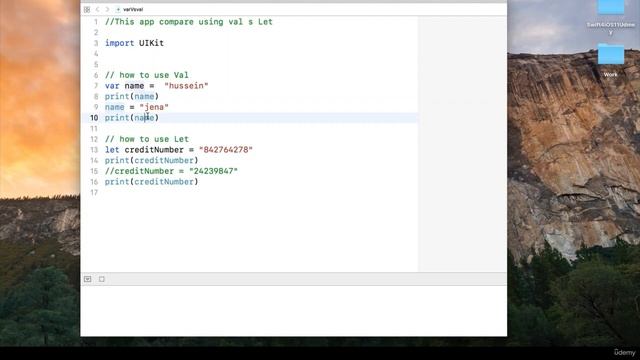640x360 pixels.
Task: Click on "import UIKit" line
Action: point(134,43)
